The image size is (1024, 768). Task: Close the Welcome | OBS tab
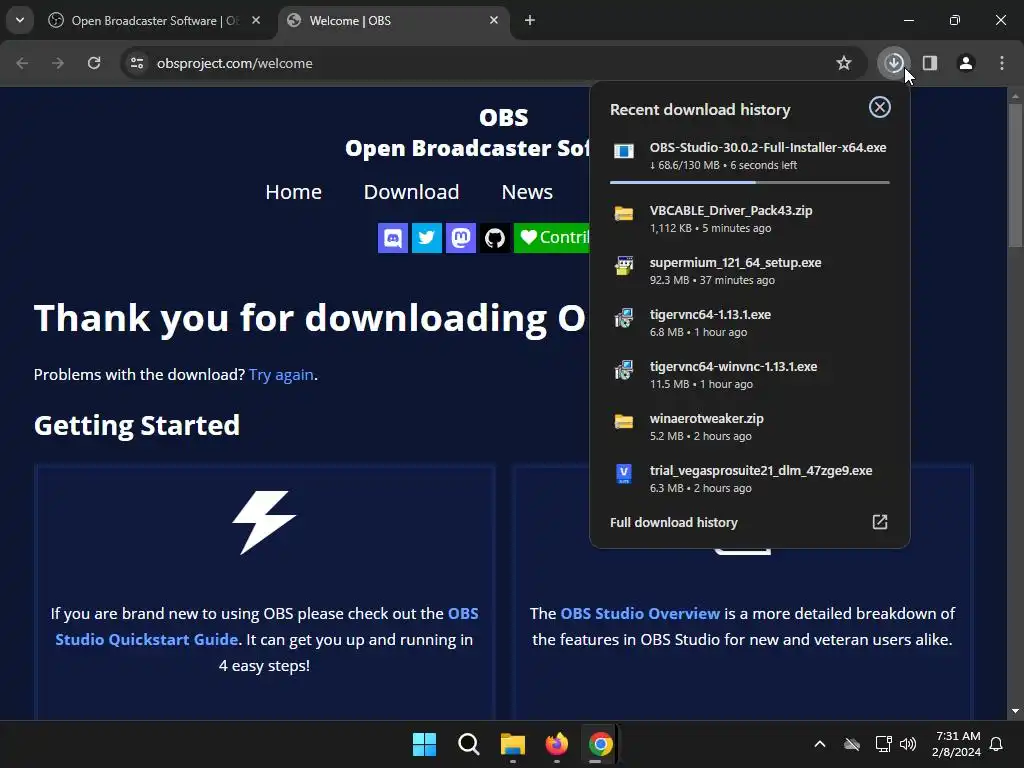(494, 20)
